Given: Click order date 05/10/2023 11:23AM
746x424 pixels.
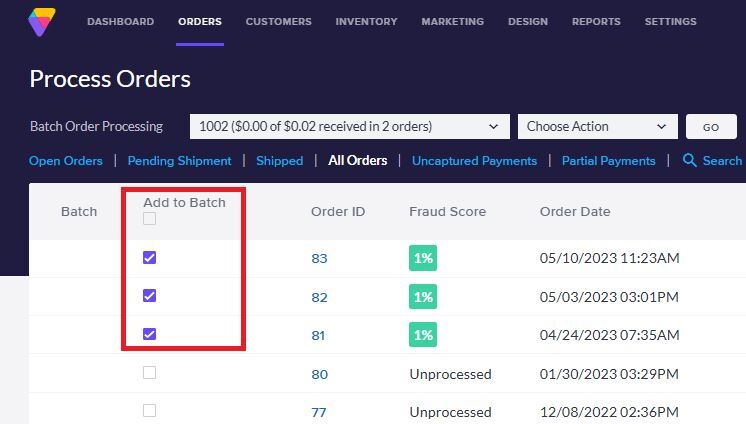Looking at the screenshot, I should pos(609,258).
